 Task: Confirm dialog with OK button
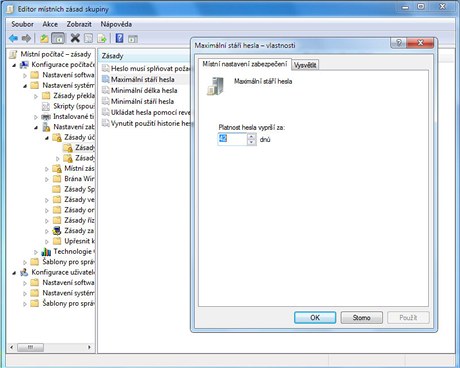(x=315, y=318)
